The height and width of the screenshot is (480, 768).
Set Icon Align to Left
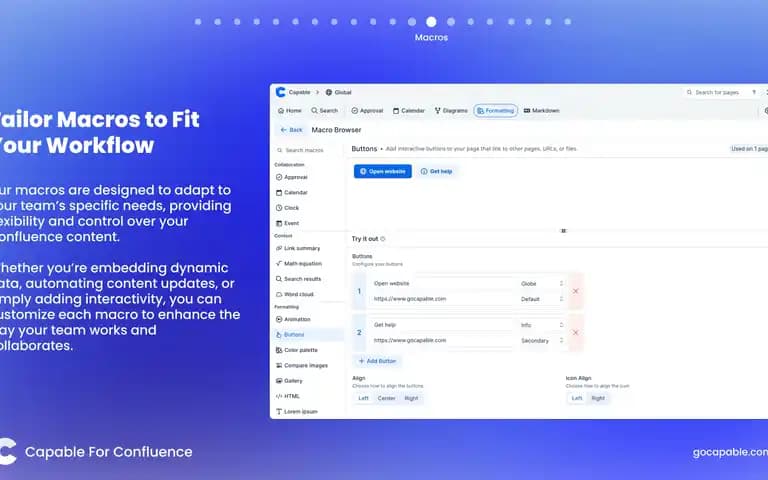[577, 398]
